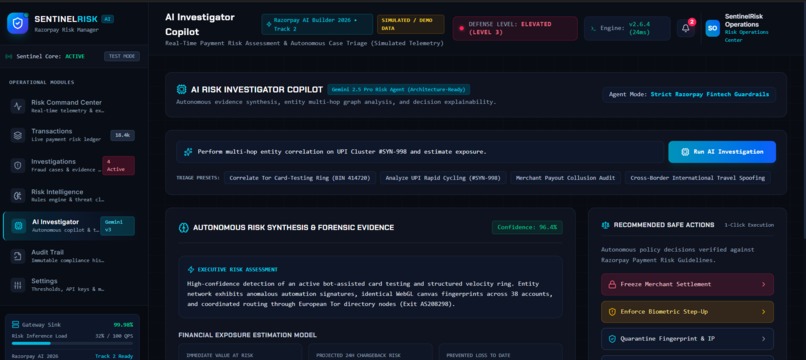Click the Executive Risk Assessment sparkle icon
806x360 pixels.
point(191,269)
